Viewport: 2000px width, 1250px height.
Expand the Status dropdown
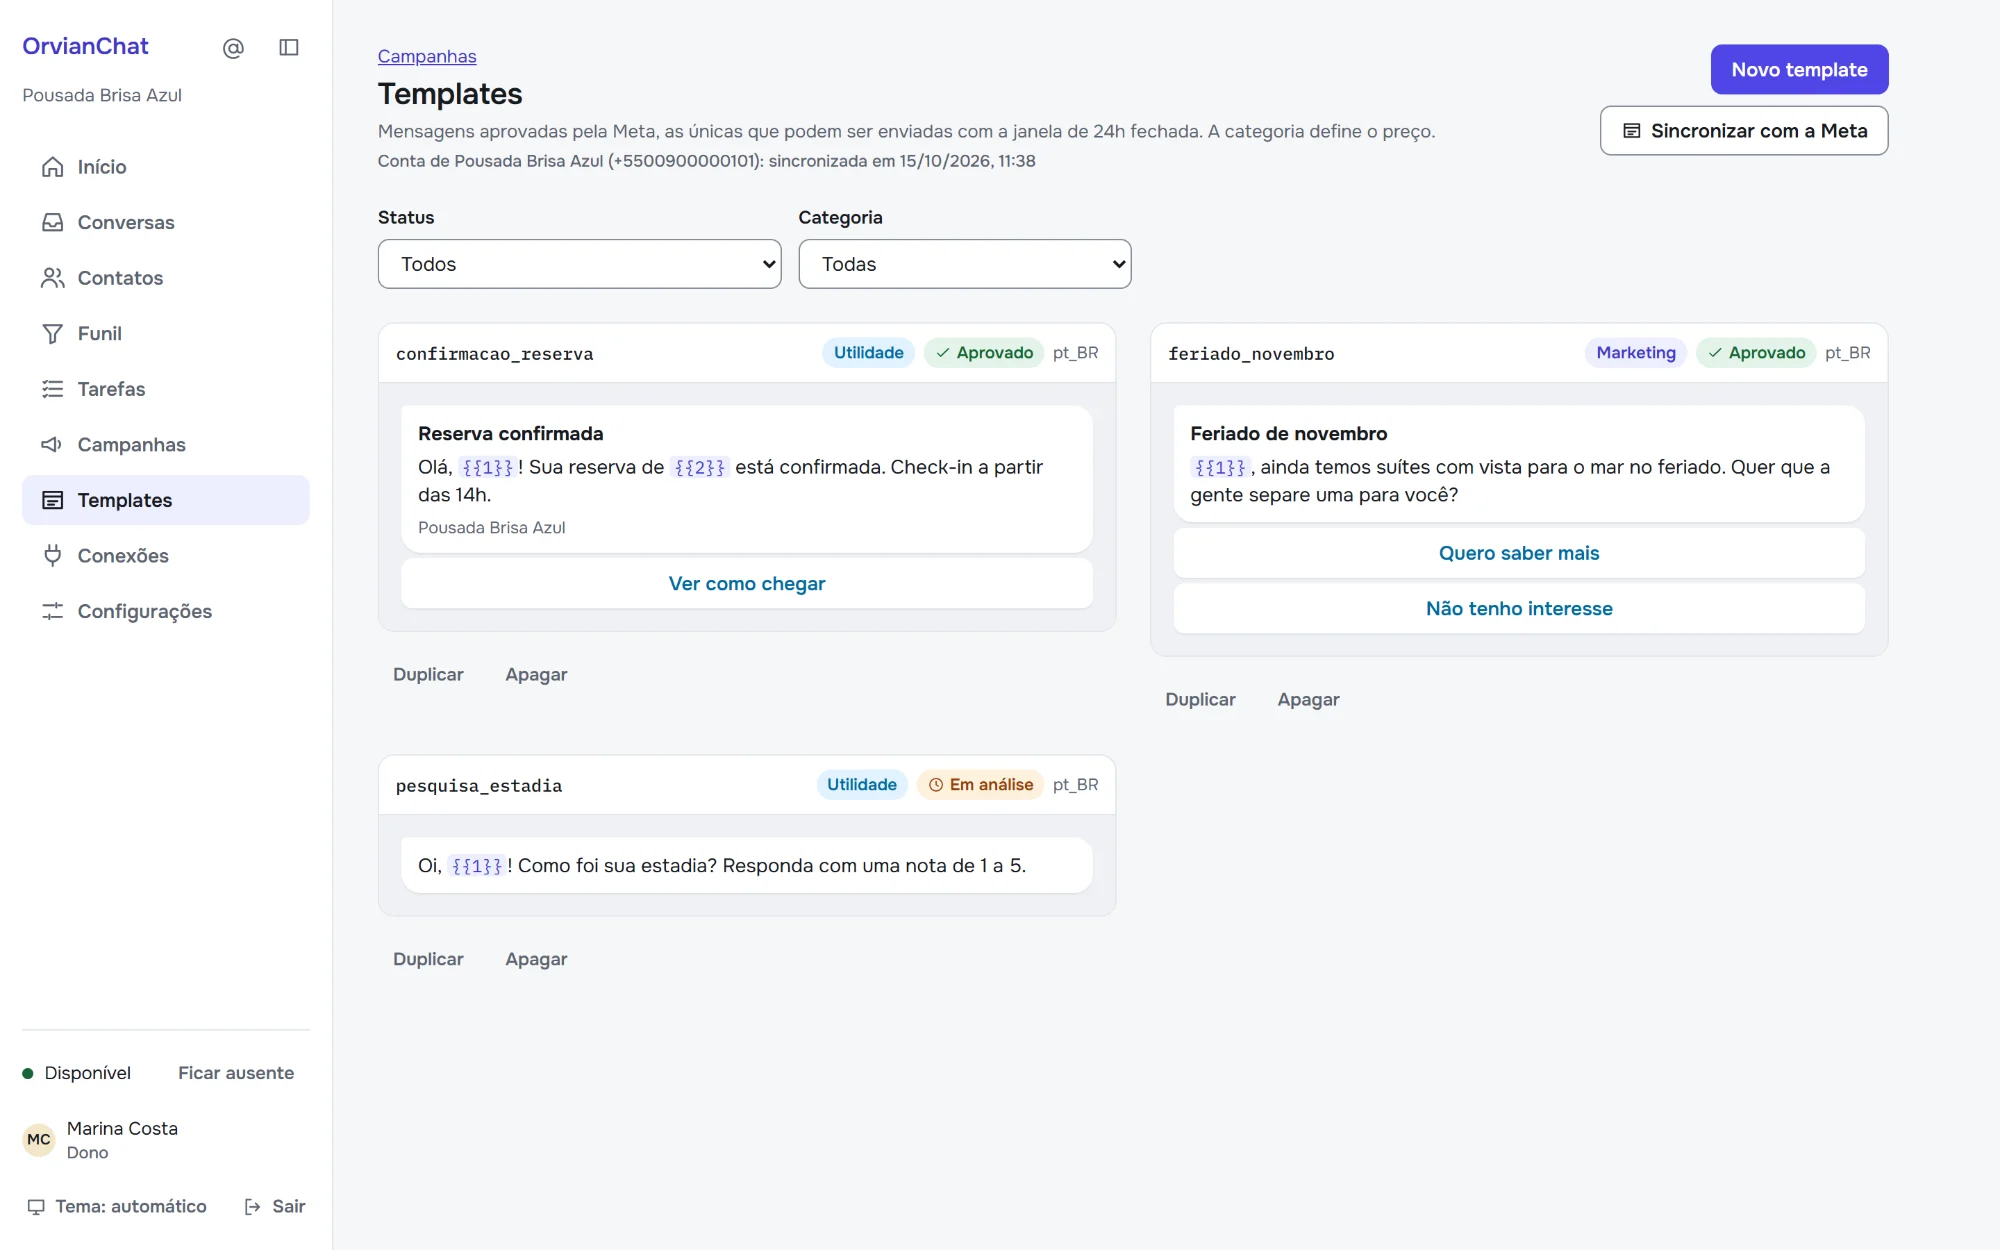click(x=579, y=264)
